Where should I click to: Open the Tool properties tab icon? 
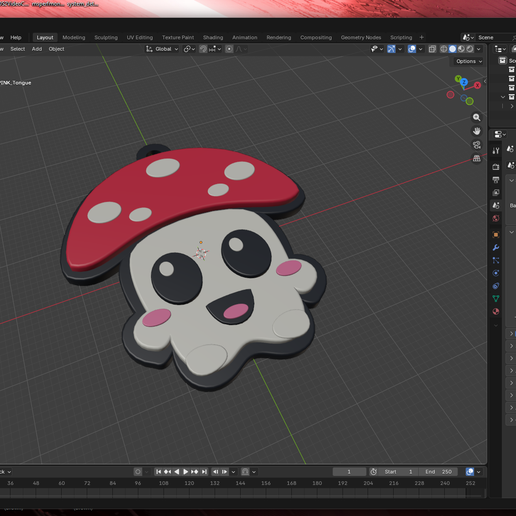[496, 151]
